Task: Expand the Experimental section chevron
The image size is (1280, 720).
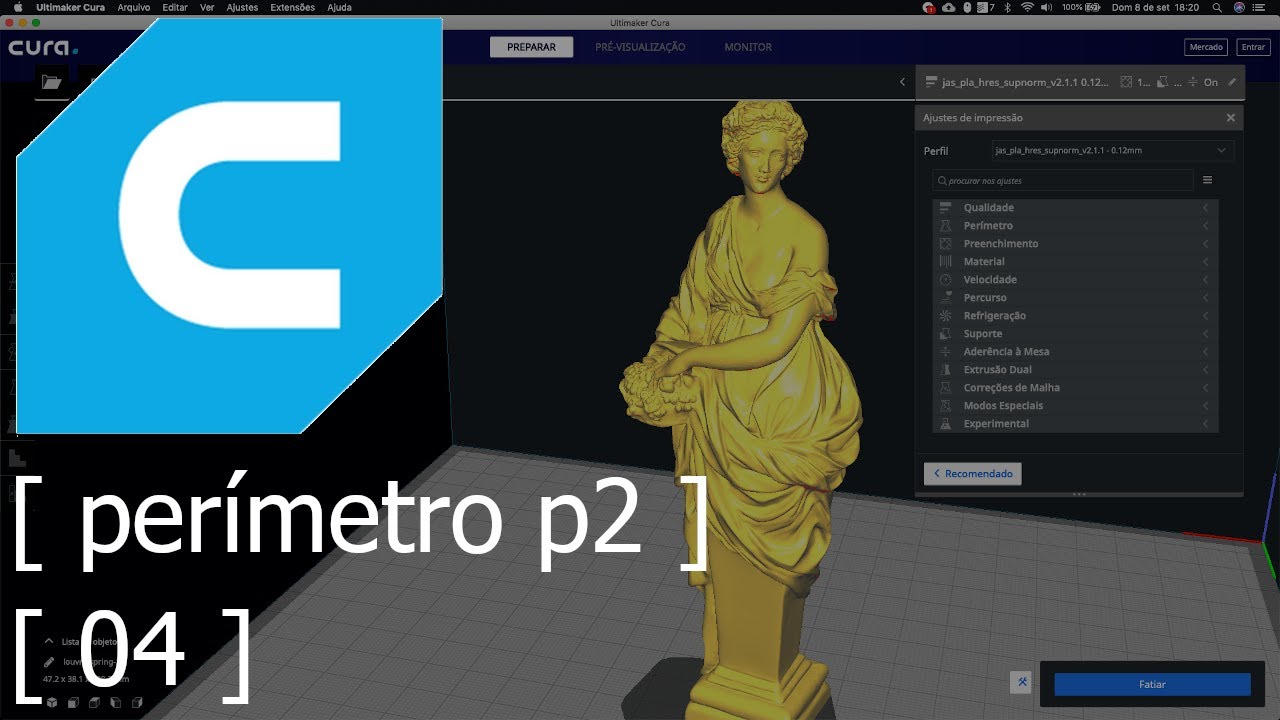Action: point(1206,424)
